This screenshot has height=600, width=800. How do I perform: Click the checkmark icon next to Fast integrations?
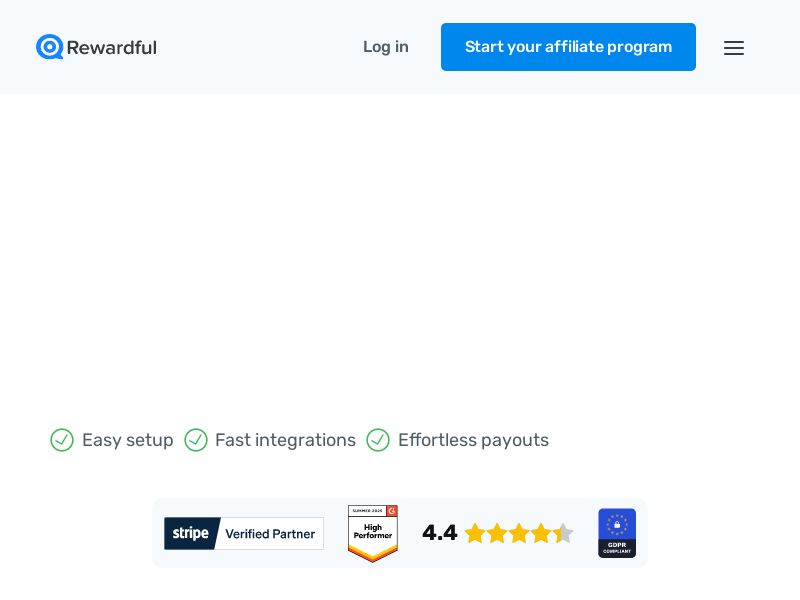click(196, 440)
